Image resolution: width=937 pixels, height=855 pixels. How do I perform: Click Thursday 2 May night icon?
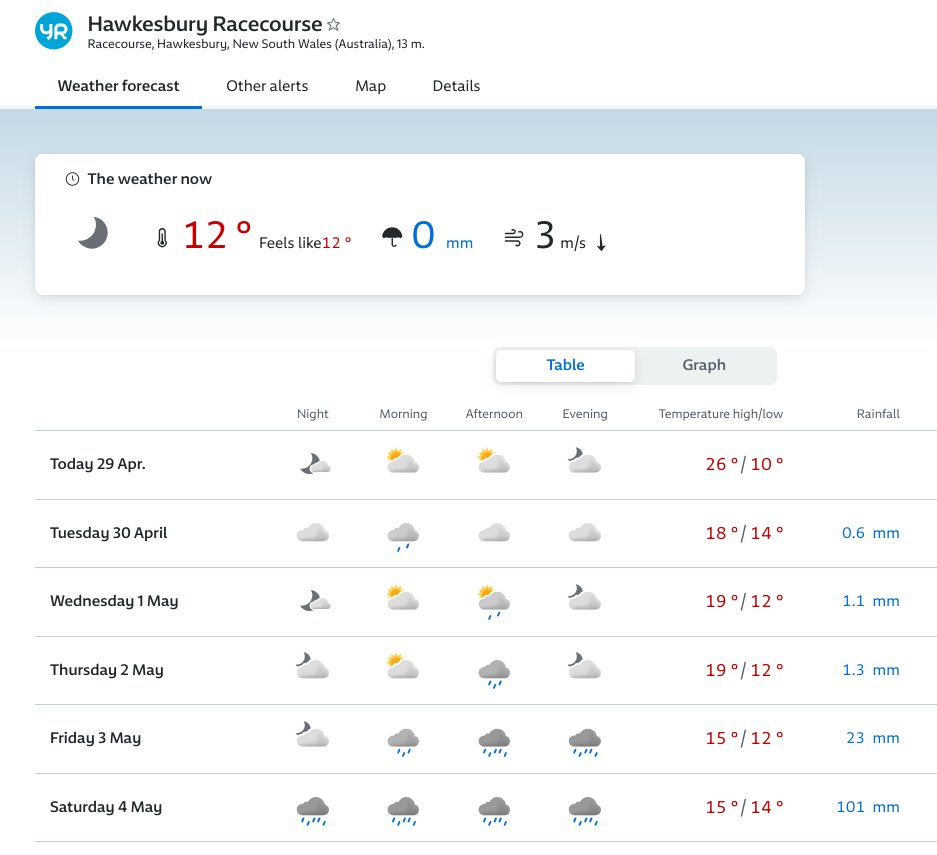point(313,666)
